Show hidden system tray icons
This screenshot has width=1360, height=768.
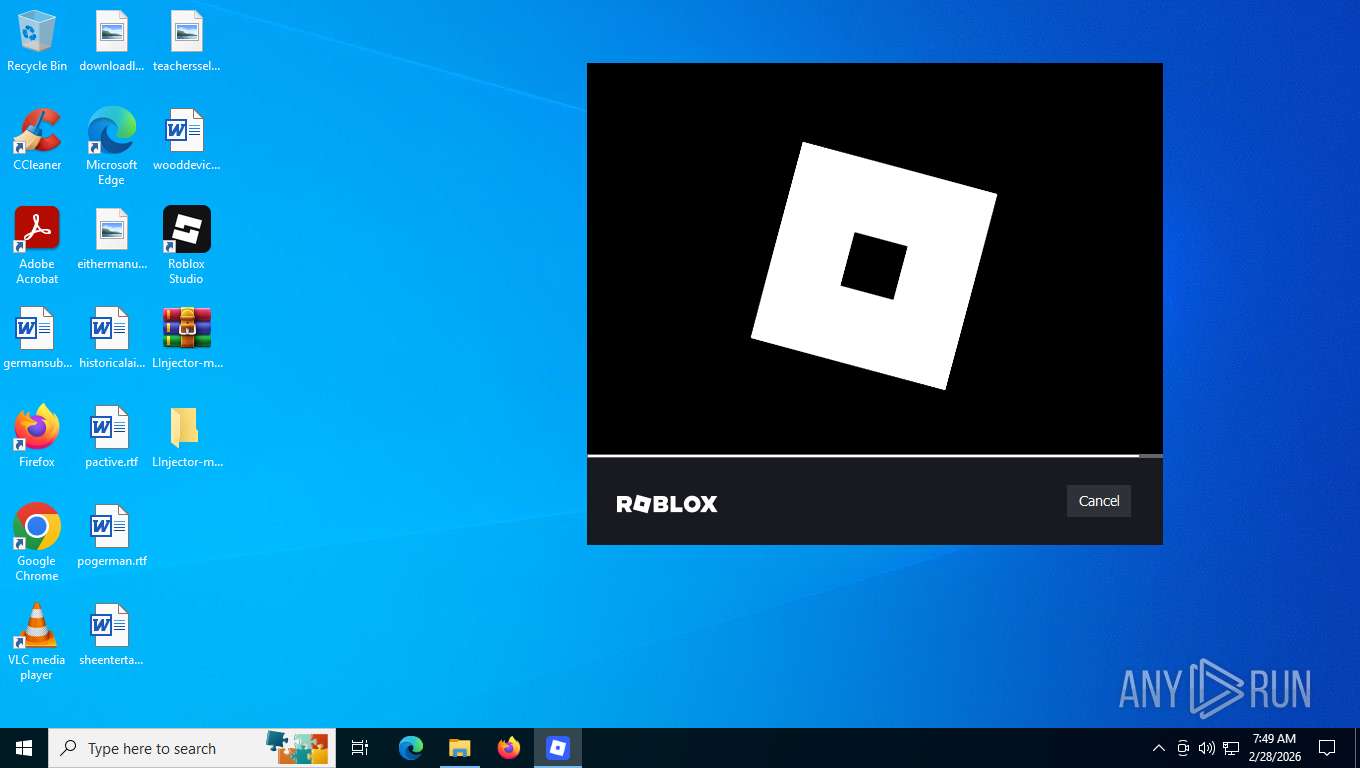coord(1158,748)
